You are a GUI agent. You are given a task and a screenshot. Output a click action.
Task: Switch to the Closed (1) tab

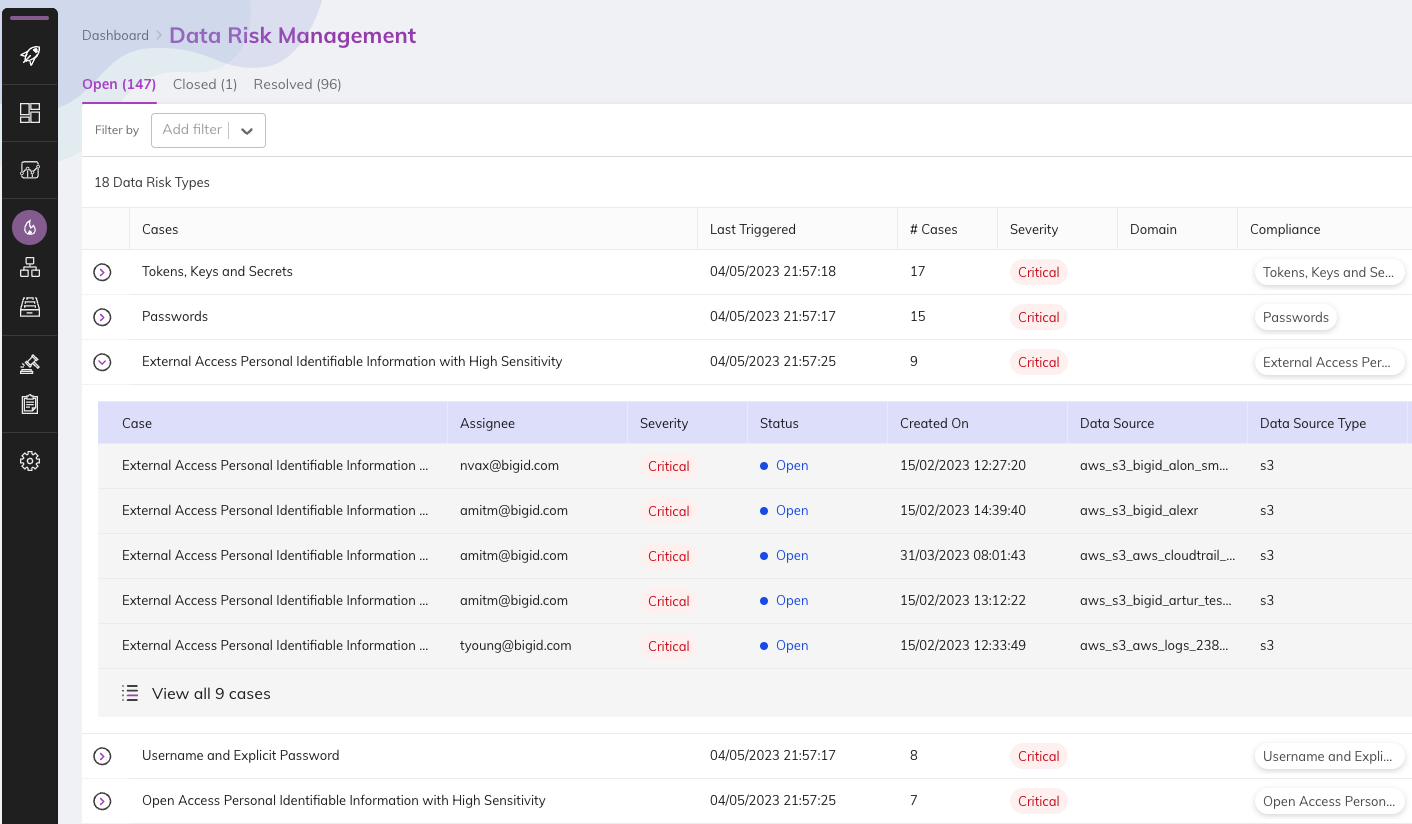point(205,84)
